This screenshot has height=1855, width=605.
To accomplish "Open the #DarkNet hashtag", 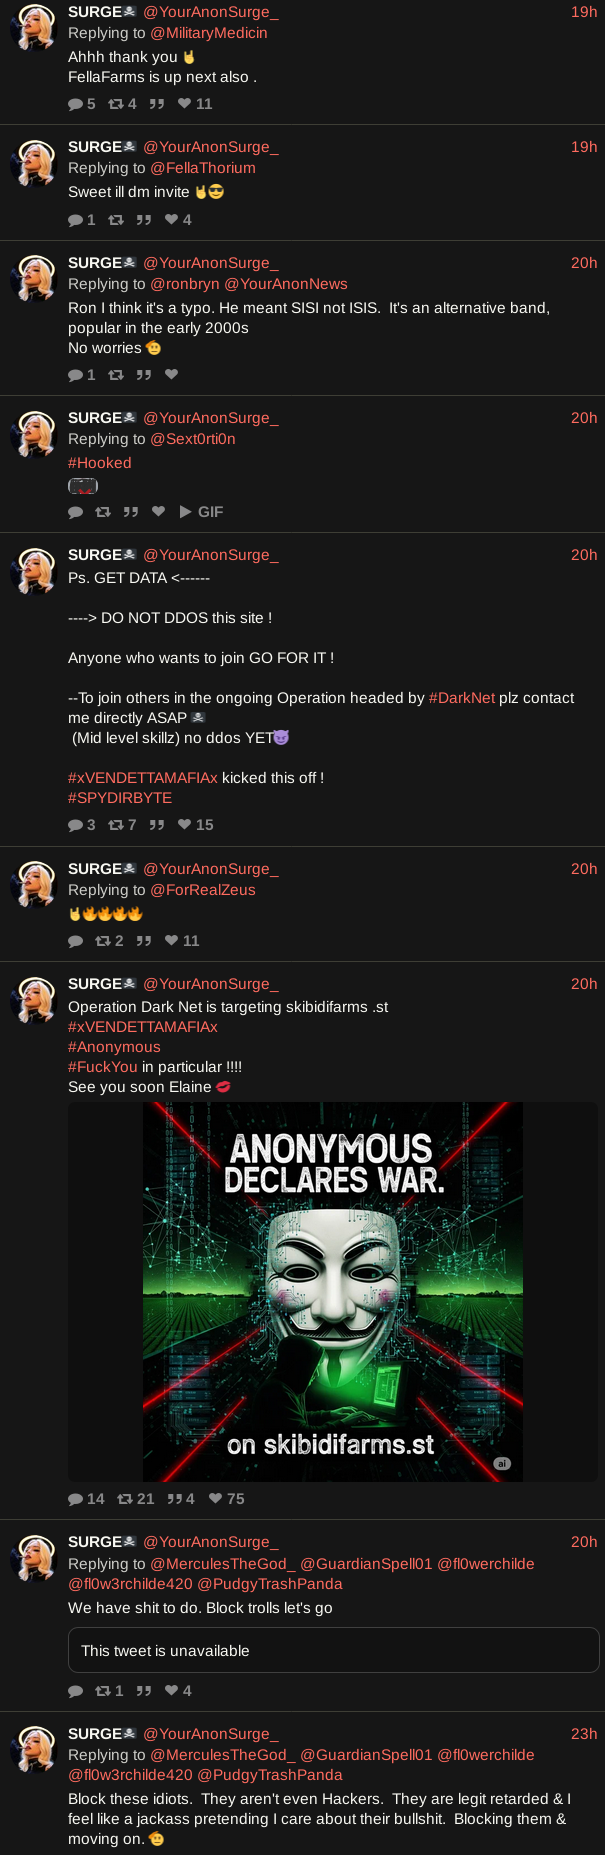I will [462, 698].
